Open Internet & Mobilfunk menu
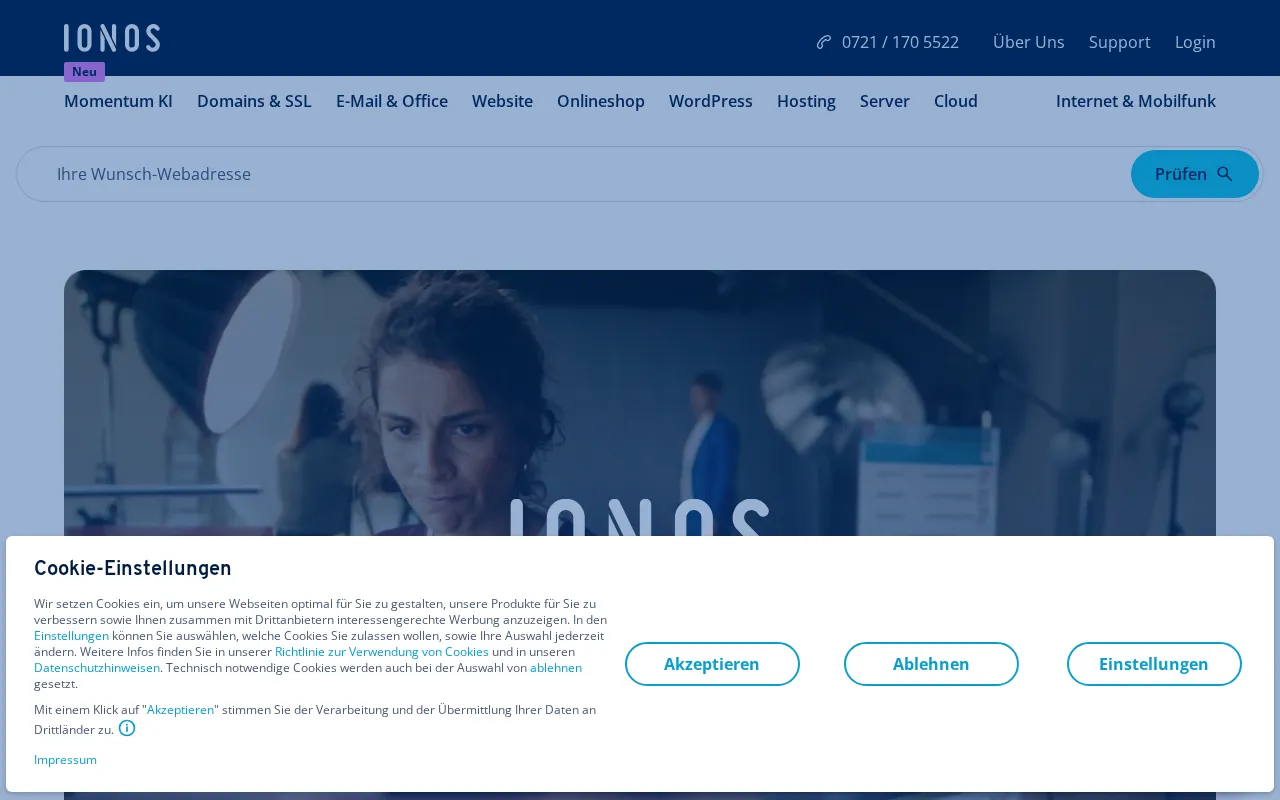 1136,101
